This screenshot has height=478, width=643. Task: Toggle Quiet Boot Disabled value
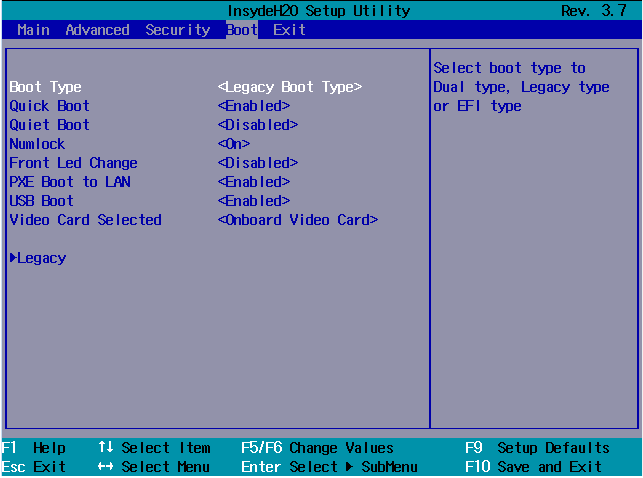click(x=258, y=125)
